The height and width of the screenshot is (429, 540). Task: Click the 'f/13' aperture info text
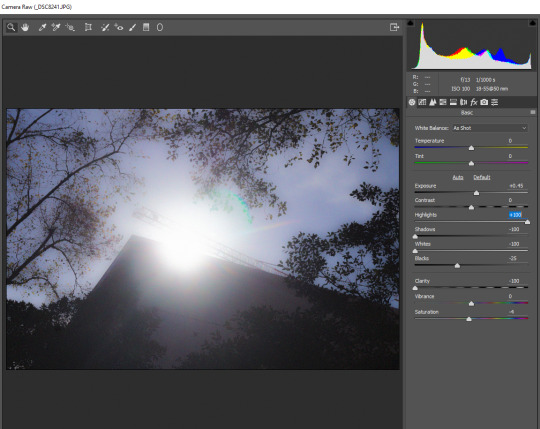465,80
